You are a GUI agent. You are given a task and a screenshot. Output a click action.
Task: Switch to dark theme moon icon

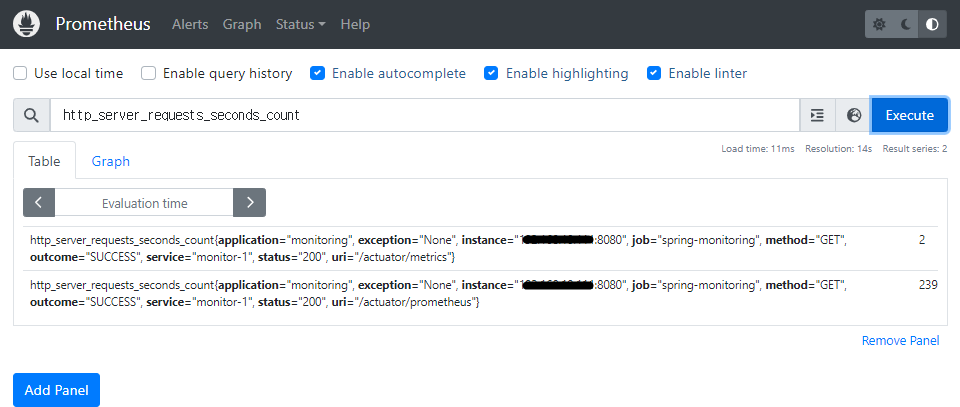pos(906,24)
